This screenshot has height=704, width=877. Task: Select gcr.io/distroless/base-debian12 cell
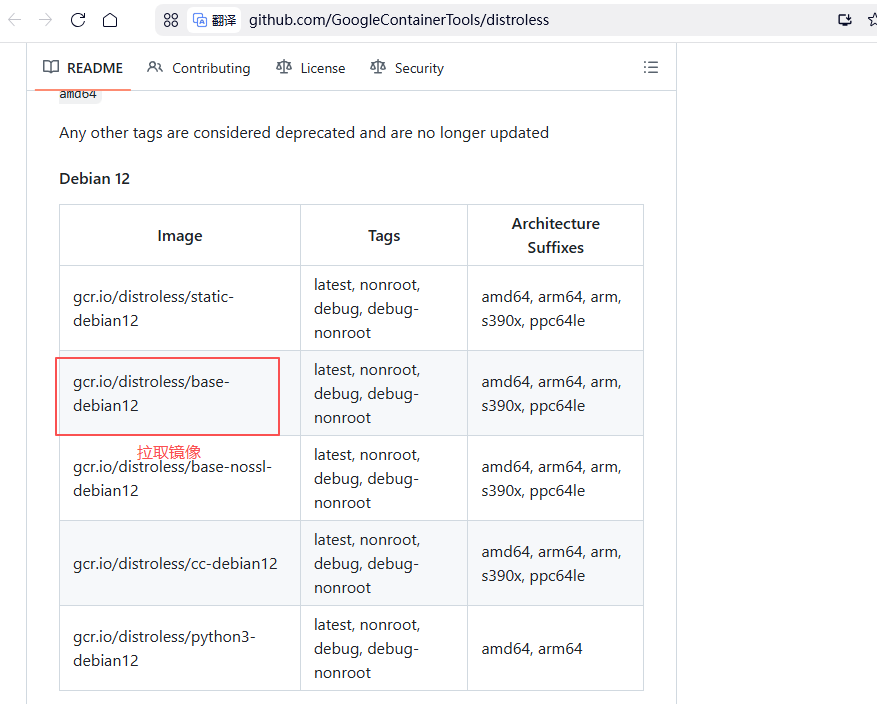pos(180,393)
